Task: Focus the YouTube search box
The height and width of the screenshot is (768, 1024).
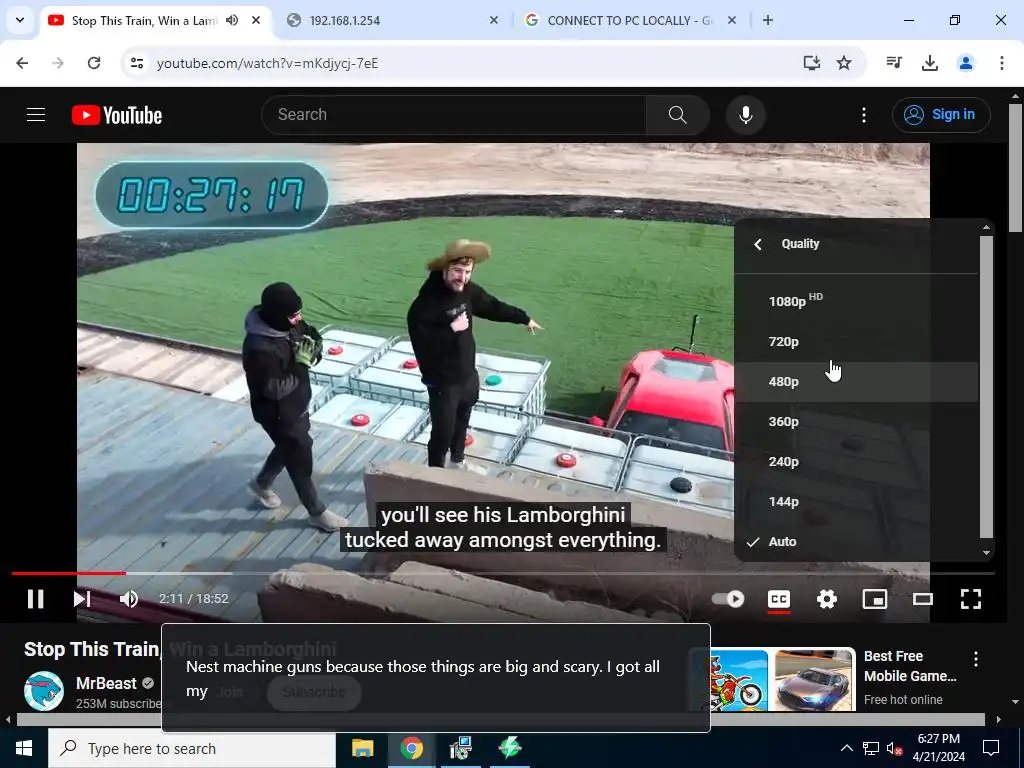Action: (x=454, y=115)
